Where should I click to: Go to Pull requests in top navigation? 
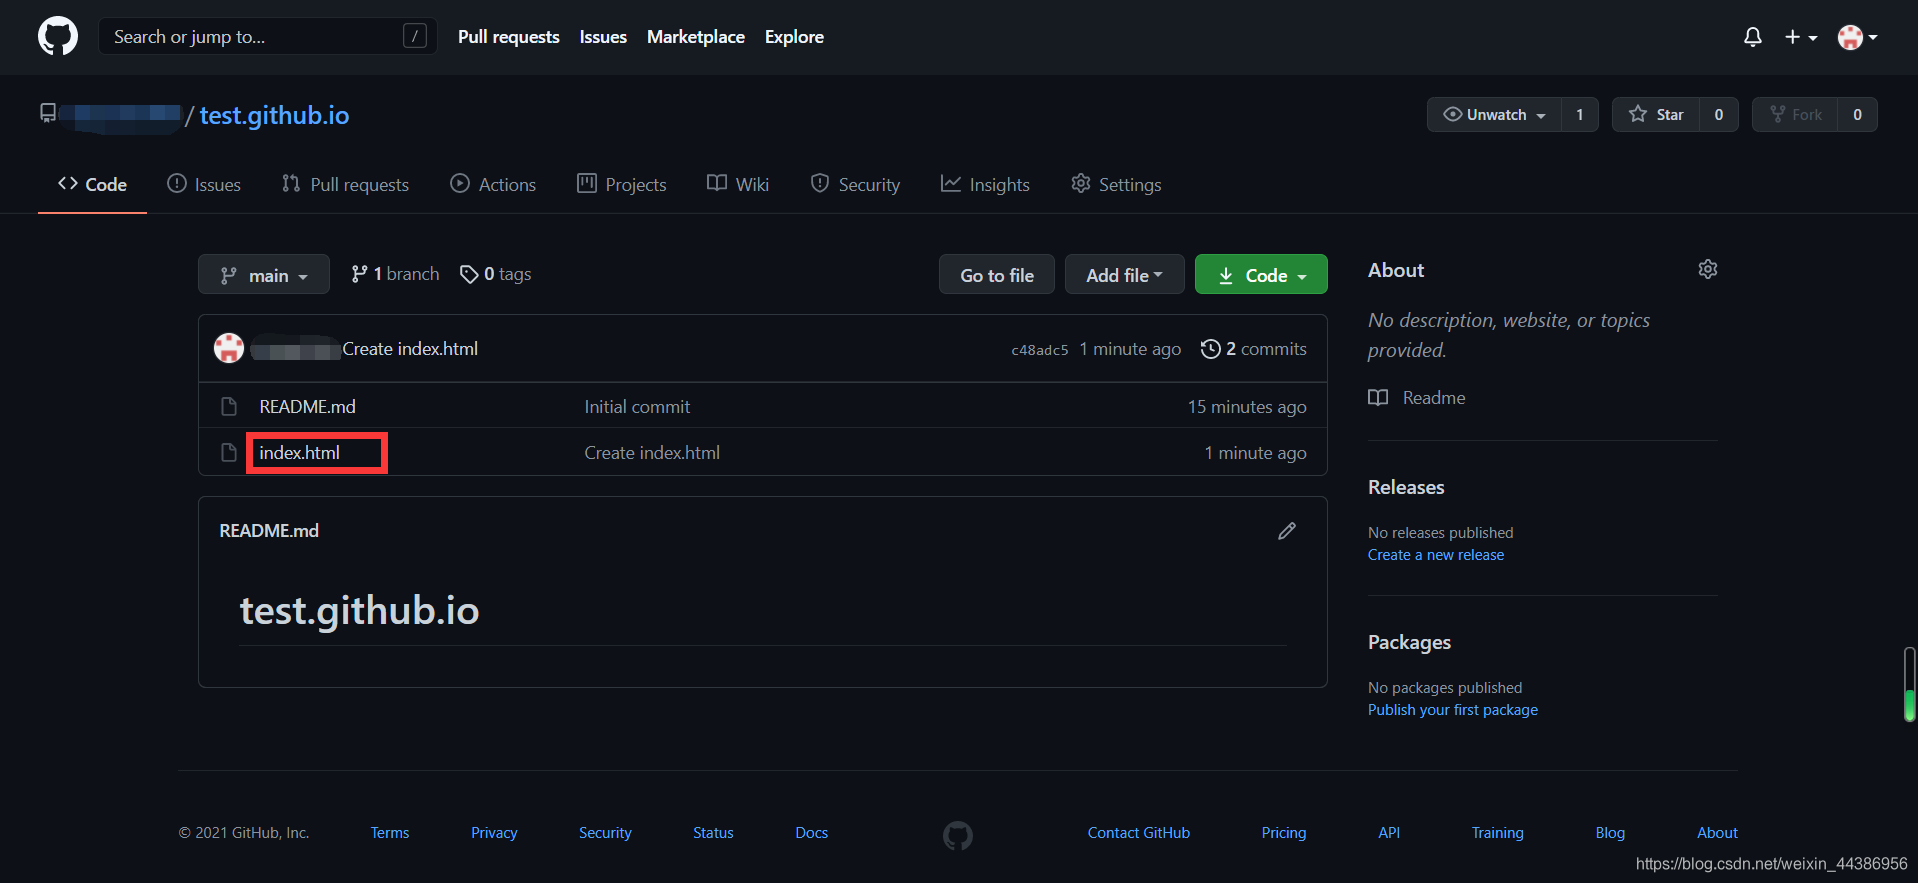coord(508,37)
